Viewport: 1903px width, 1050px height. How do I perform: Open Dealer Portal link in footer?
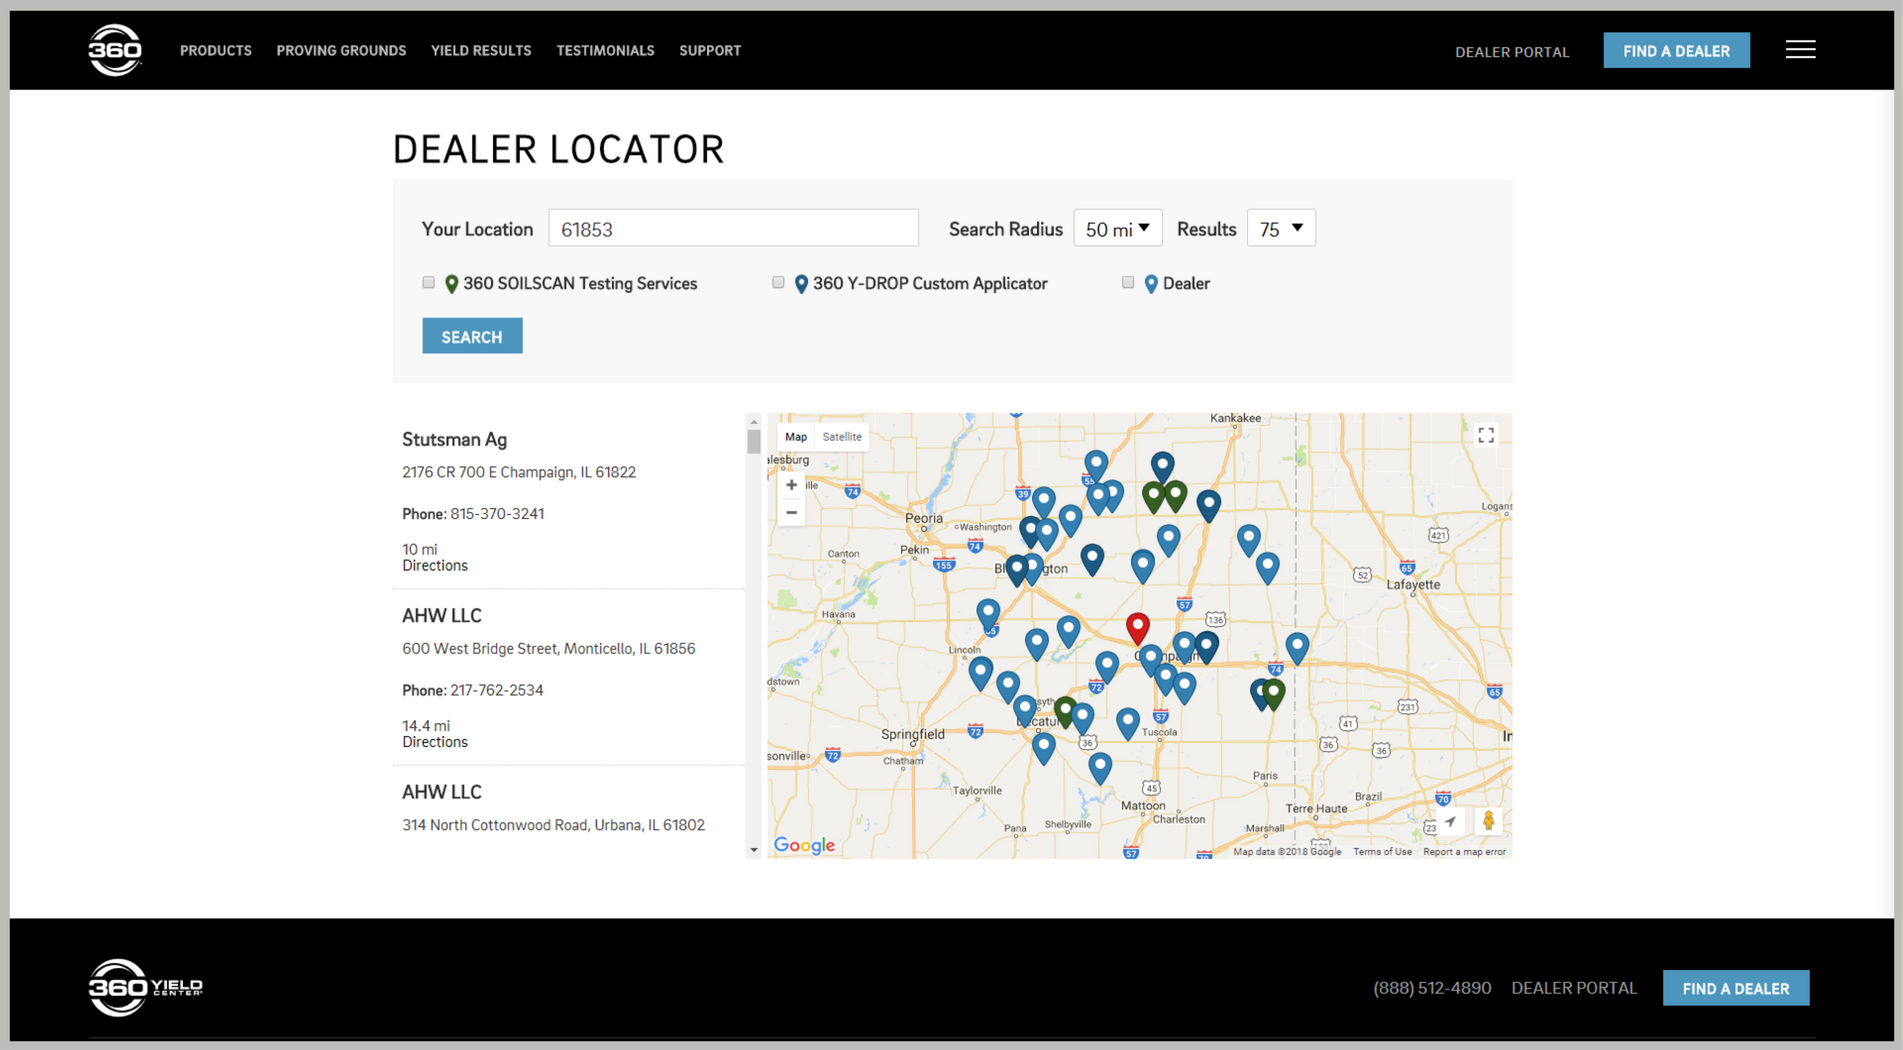[1574, 988]
